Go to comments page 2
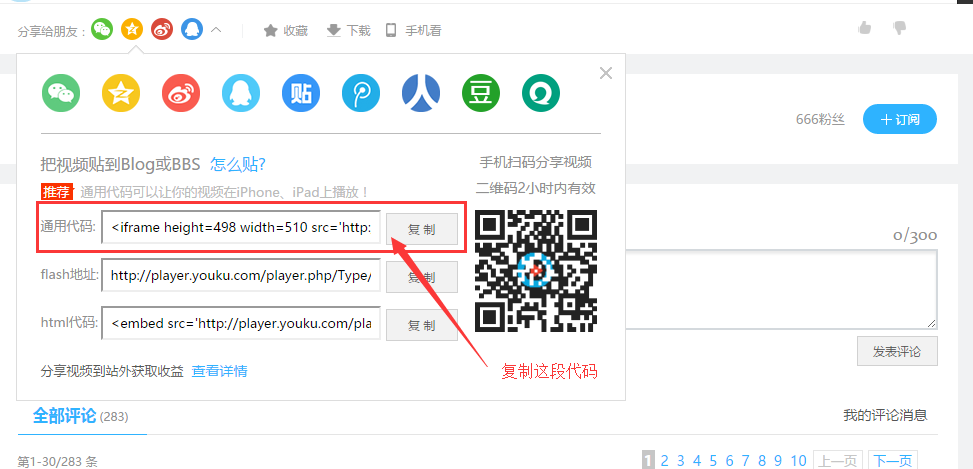This screenshot has height=469, width=973. pos(665,460)
